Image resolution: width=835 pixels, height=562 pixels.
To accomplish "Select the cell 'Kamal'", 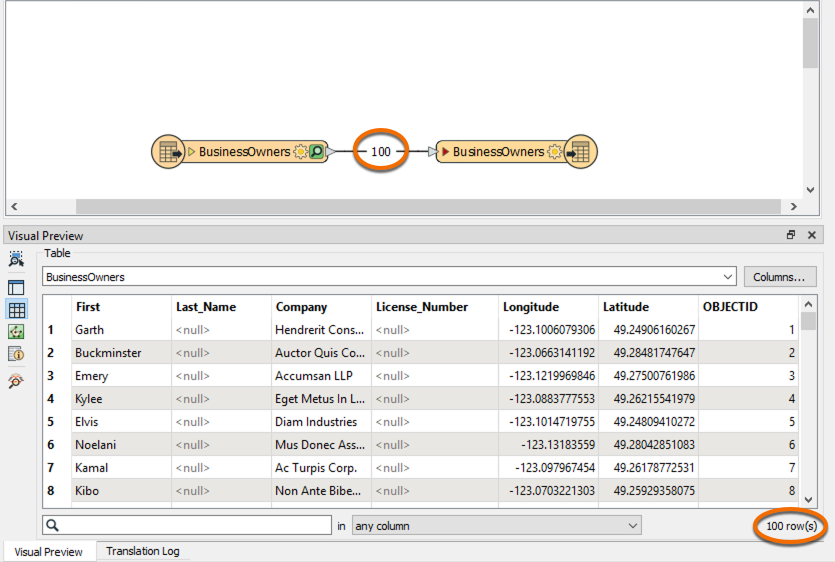I will coord(122,468).
